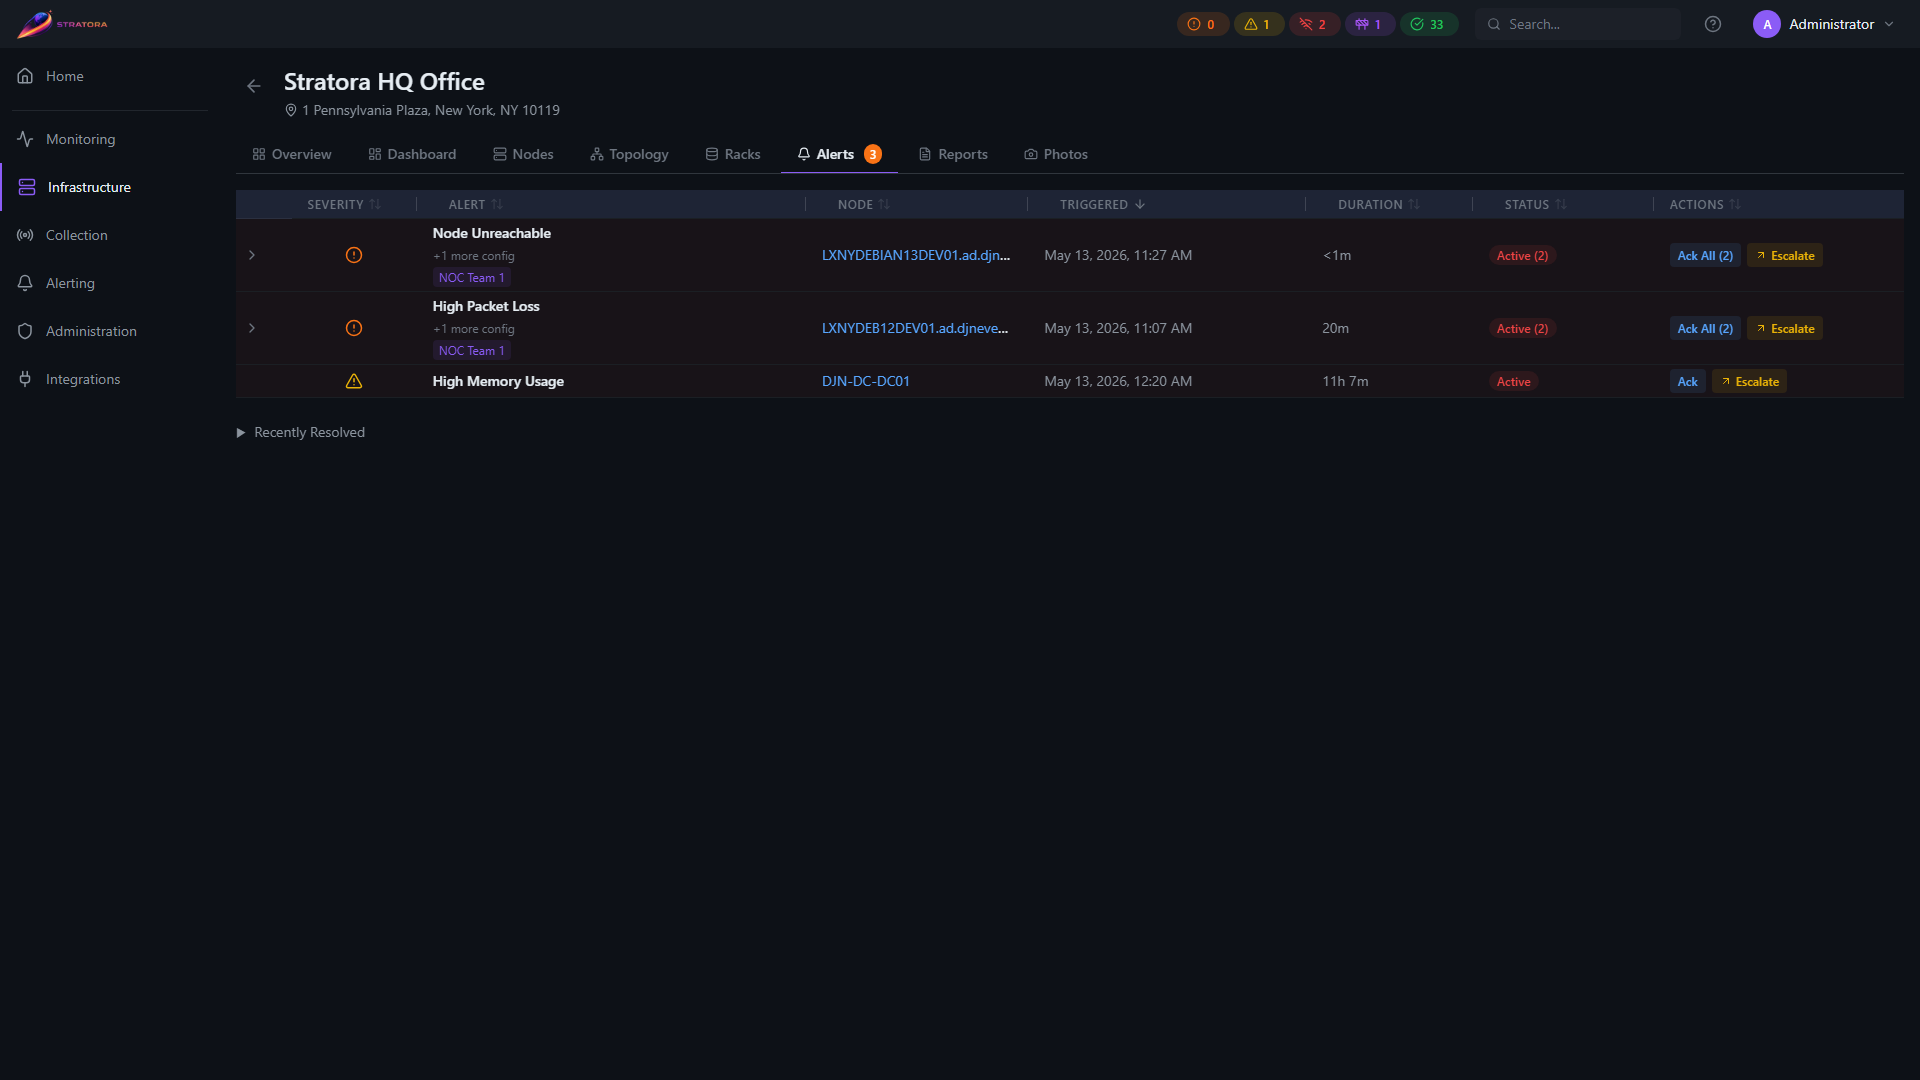Open the critical alerts counter showing 0
1920x1080 pixels.
[1202, 24]
